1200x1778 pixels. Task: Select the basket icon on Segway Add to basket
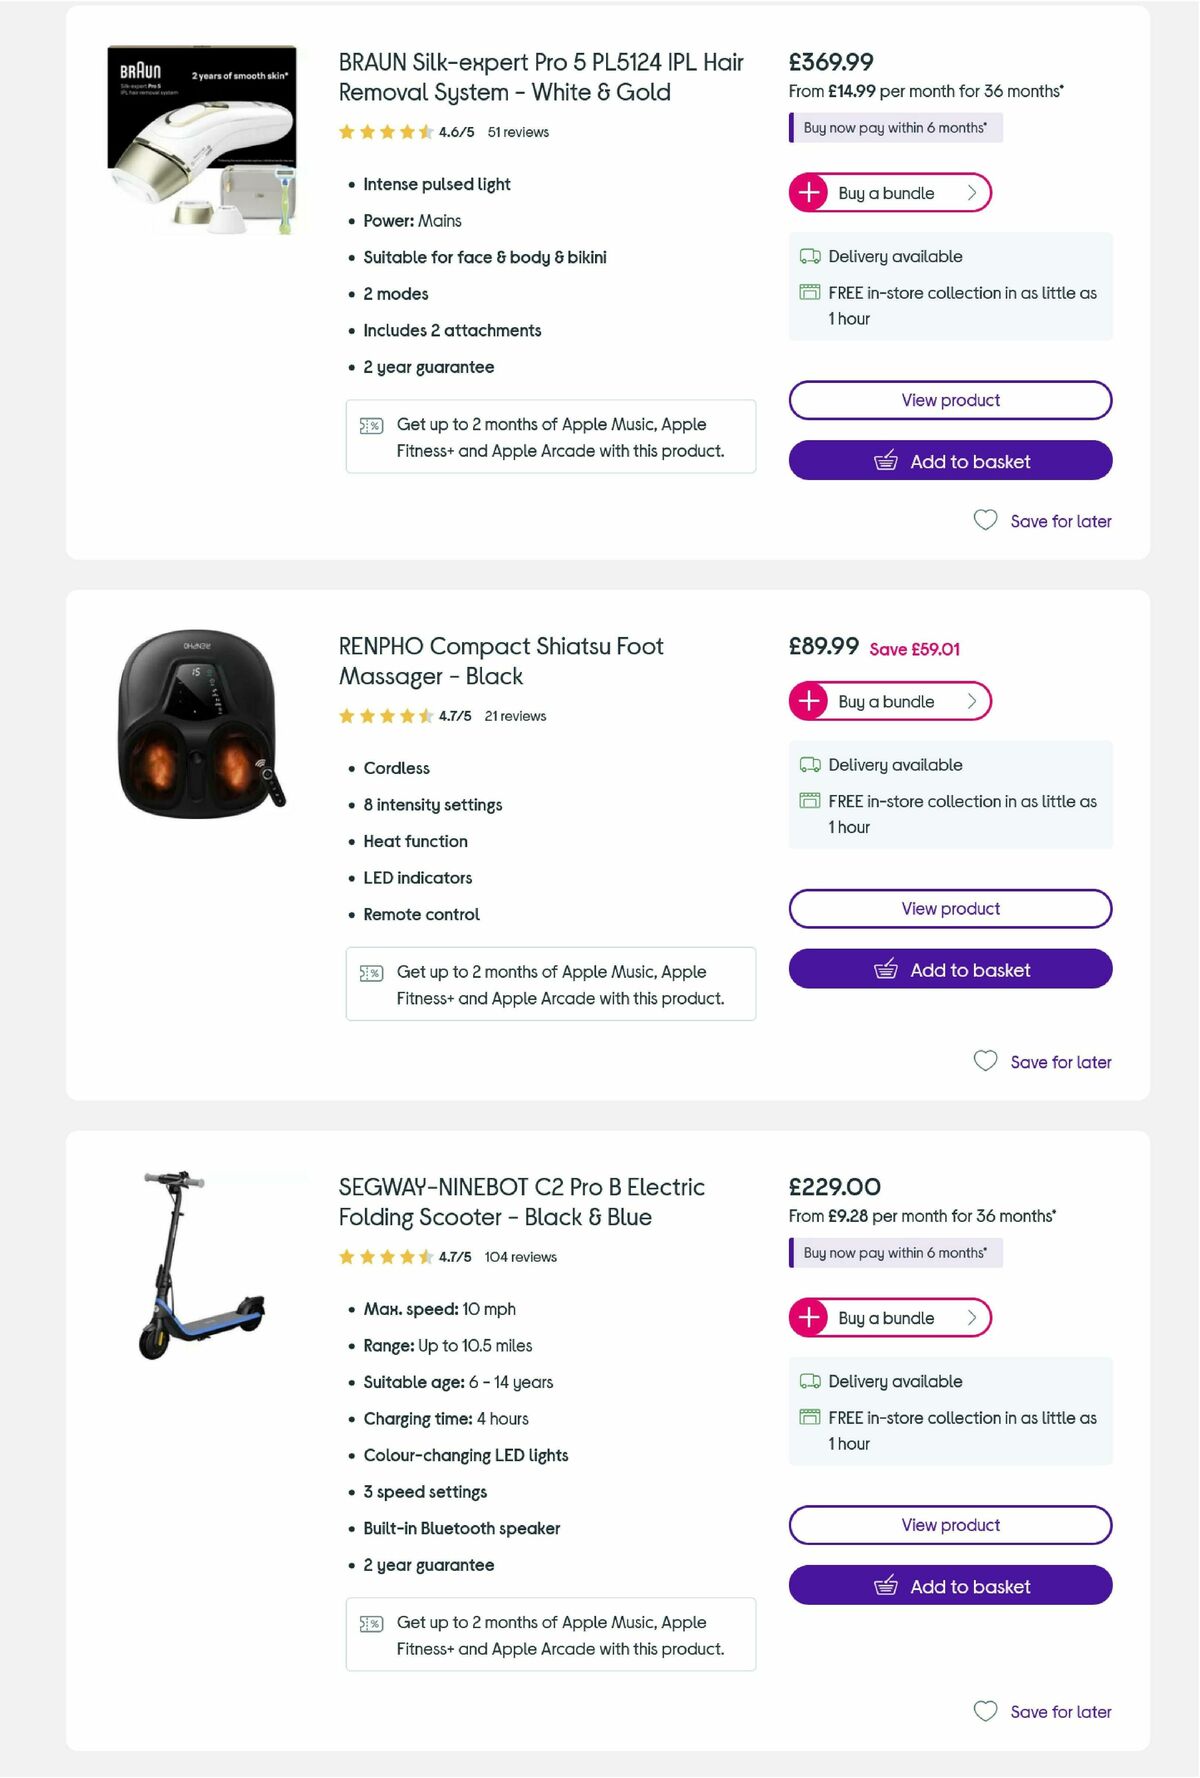pos(886,1586)
